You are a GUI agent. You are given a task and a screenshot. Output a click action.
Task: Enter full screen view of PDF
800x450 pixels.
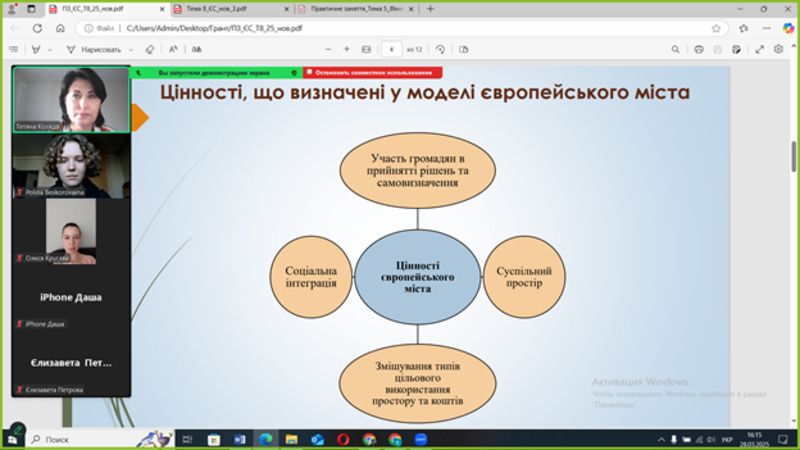(760, 49)
